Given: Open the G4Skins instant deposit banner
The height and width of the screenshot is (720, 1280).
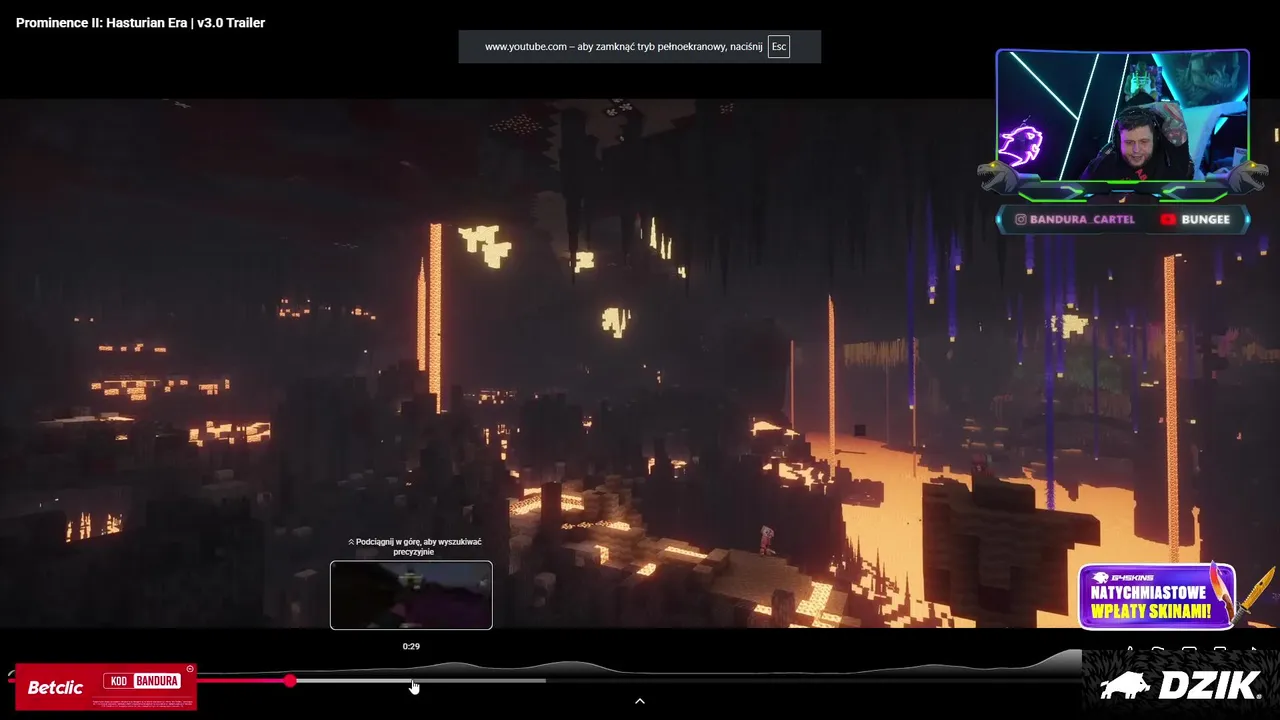Looking at the screenshot, I should coord(1157,597).
